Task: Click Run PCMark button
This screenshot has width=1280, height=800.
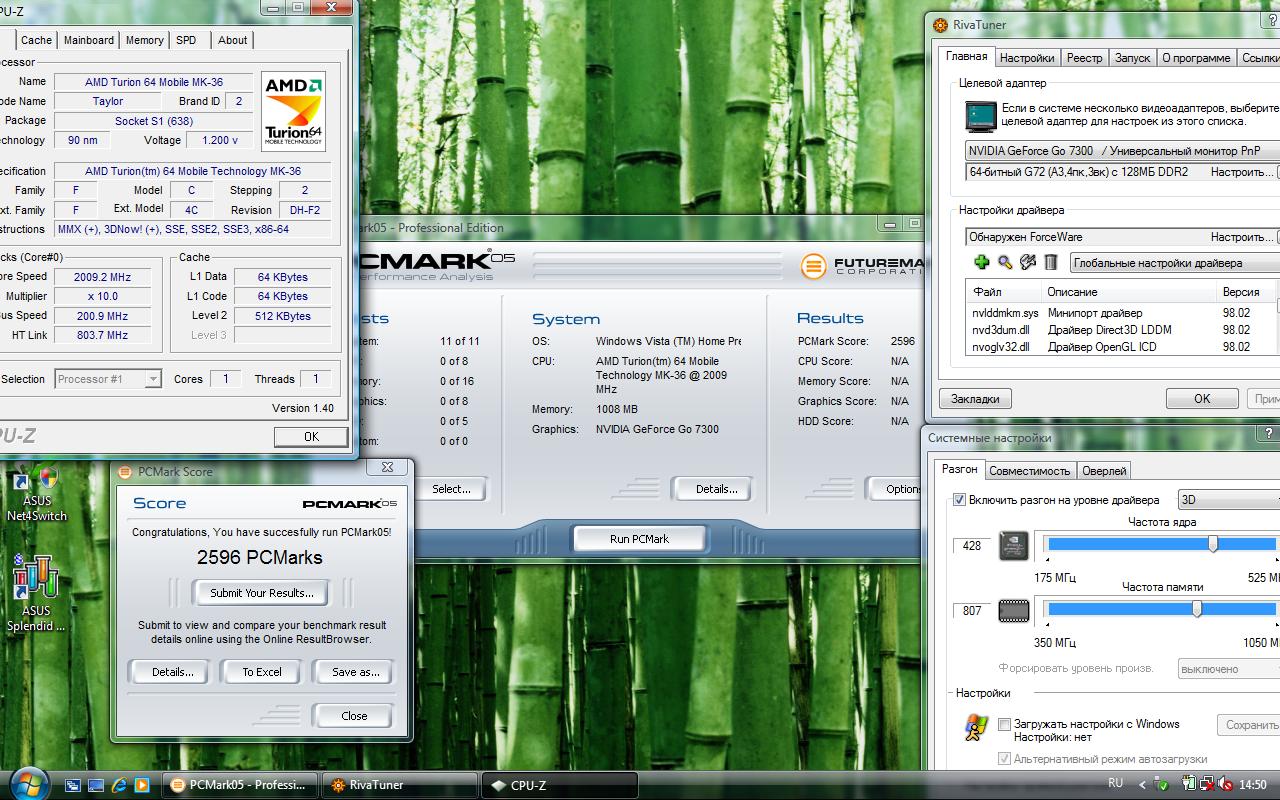Action: pyautogui.click(x=639, y=539)
